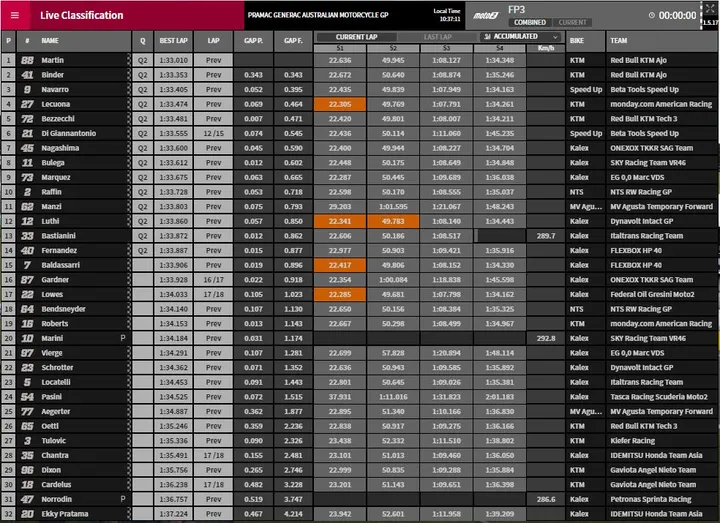720x523 pixels.
Task: Click speed value 289.7
Action: 546,236
